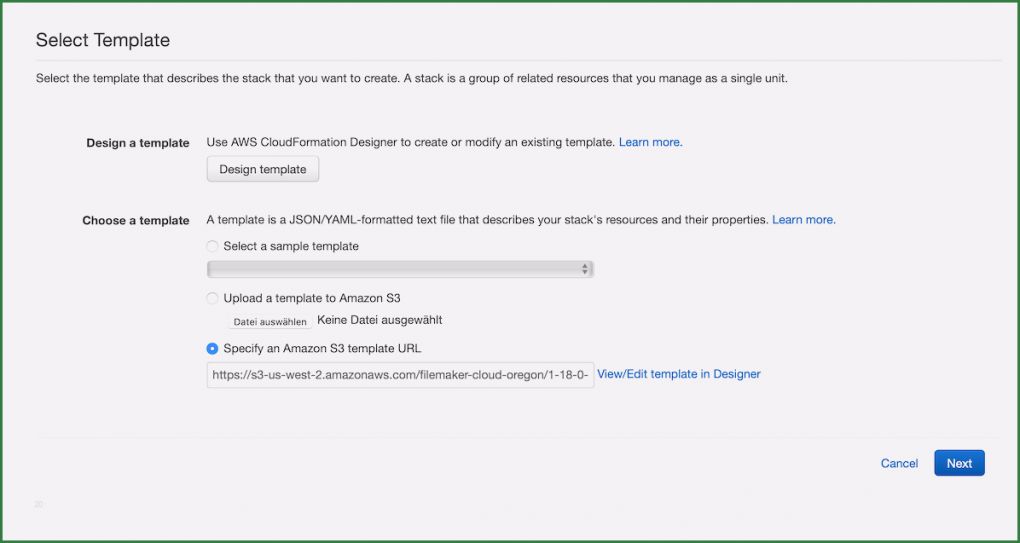Open View/Edit template in Designer link
Viewport: 1020px width, 543px height.
click(x=678, y=374)
